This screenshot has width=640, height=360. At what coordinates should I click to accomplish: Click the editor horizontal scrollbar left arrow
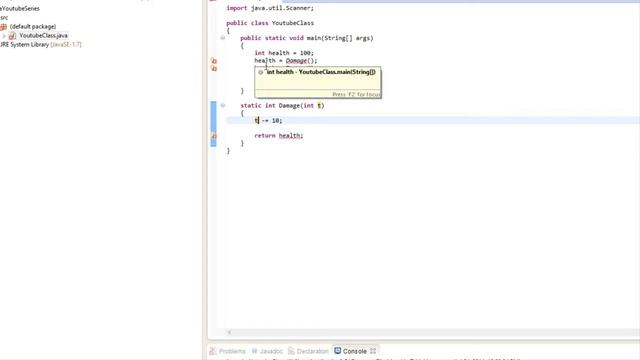[x=229, y=332]
